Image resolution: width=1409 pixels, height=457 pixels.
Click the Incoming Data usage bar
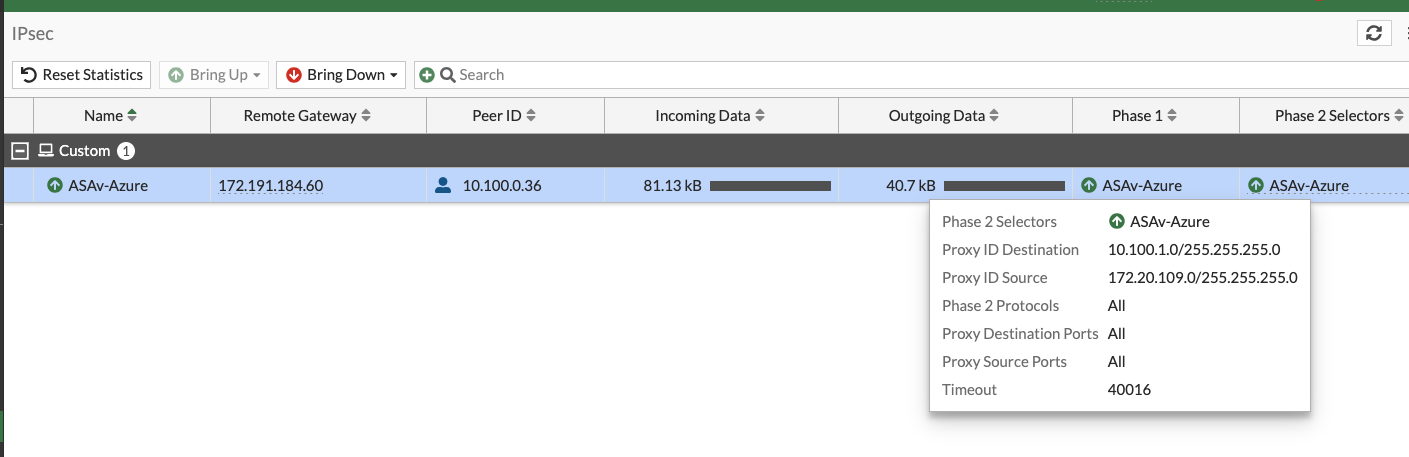pos(770,186)
